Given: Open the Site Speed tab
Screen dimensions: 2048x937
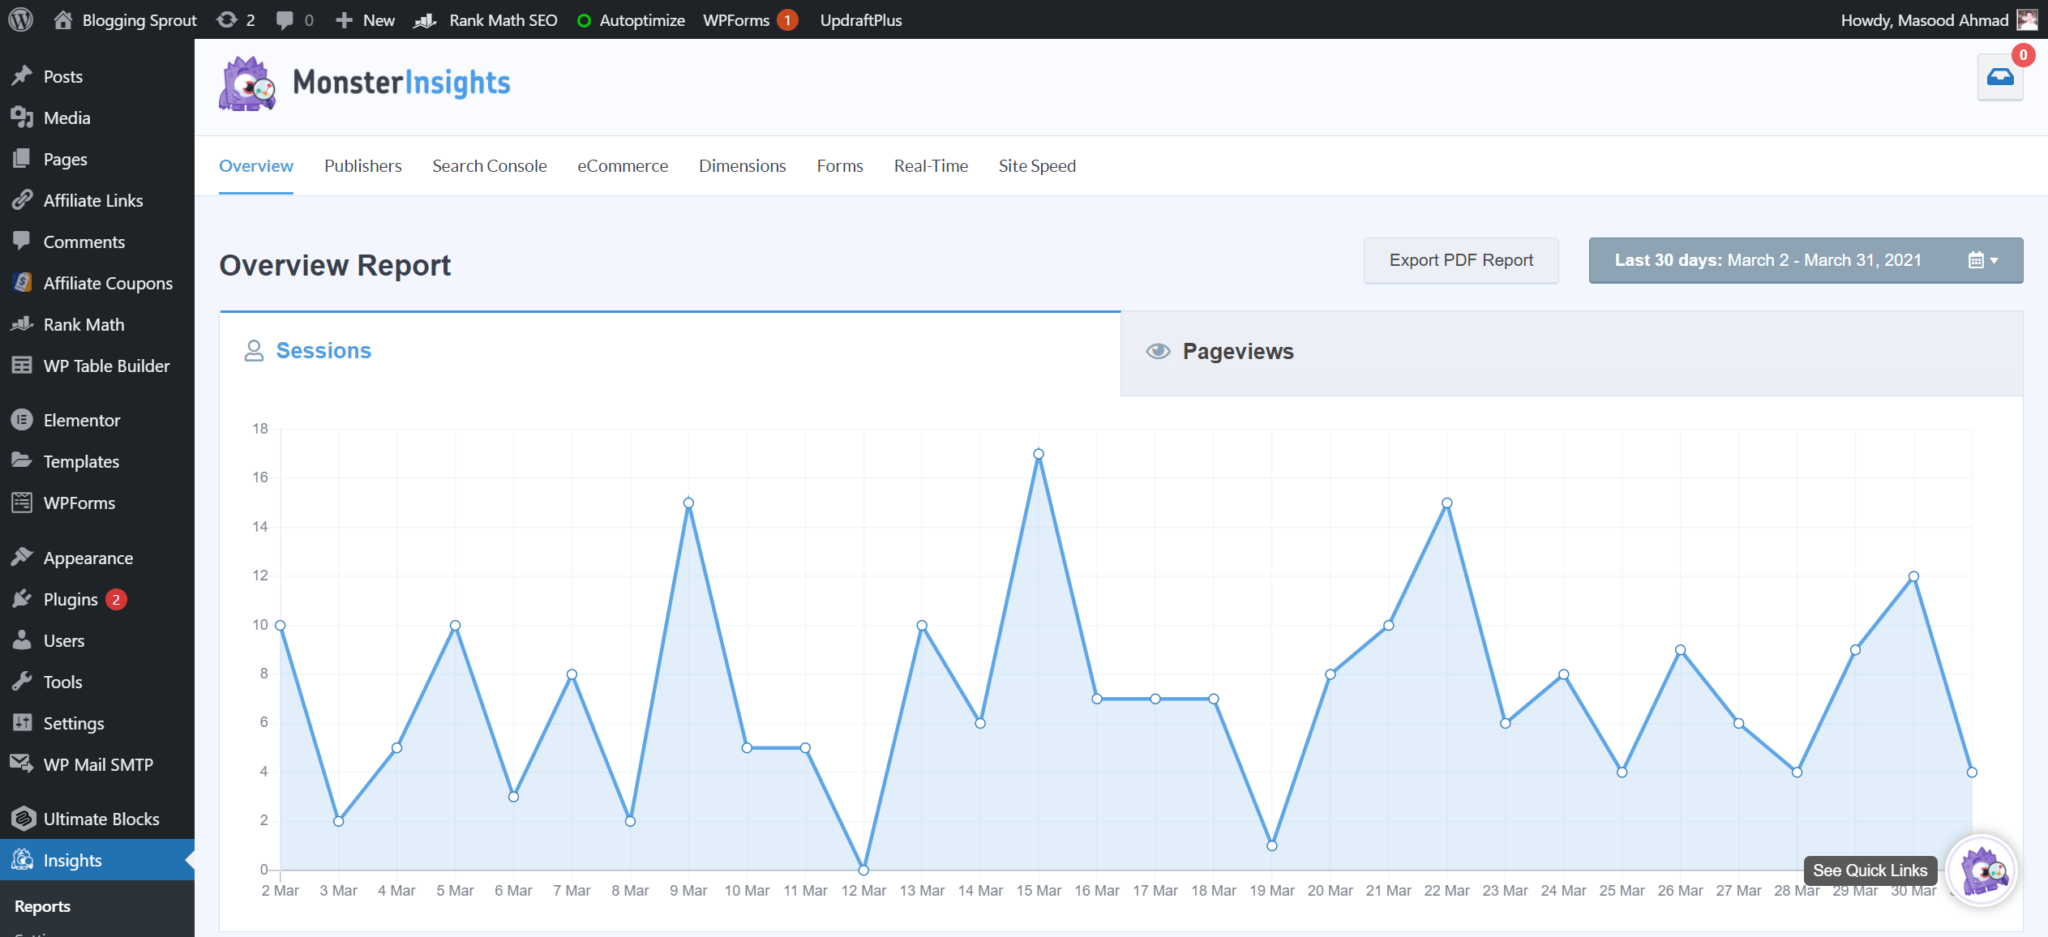Looking at the screenshot, I should 1037,166.
